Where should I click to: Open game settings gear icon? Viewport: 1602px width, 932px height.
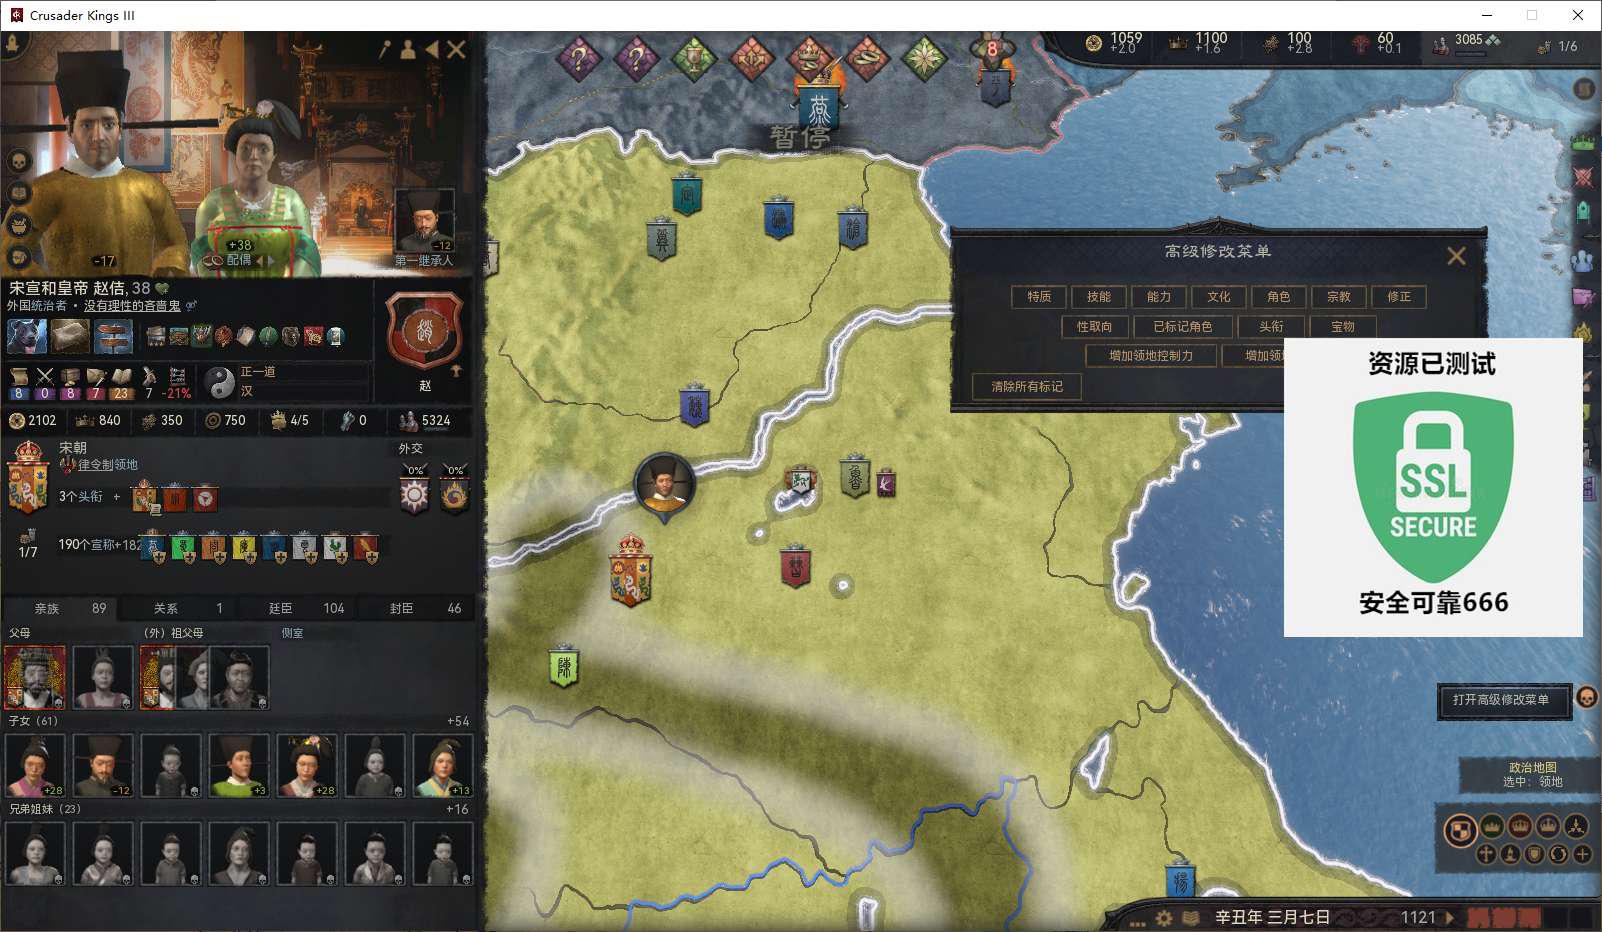pos(1163,917)
